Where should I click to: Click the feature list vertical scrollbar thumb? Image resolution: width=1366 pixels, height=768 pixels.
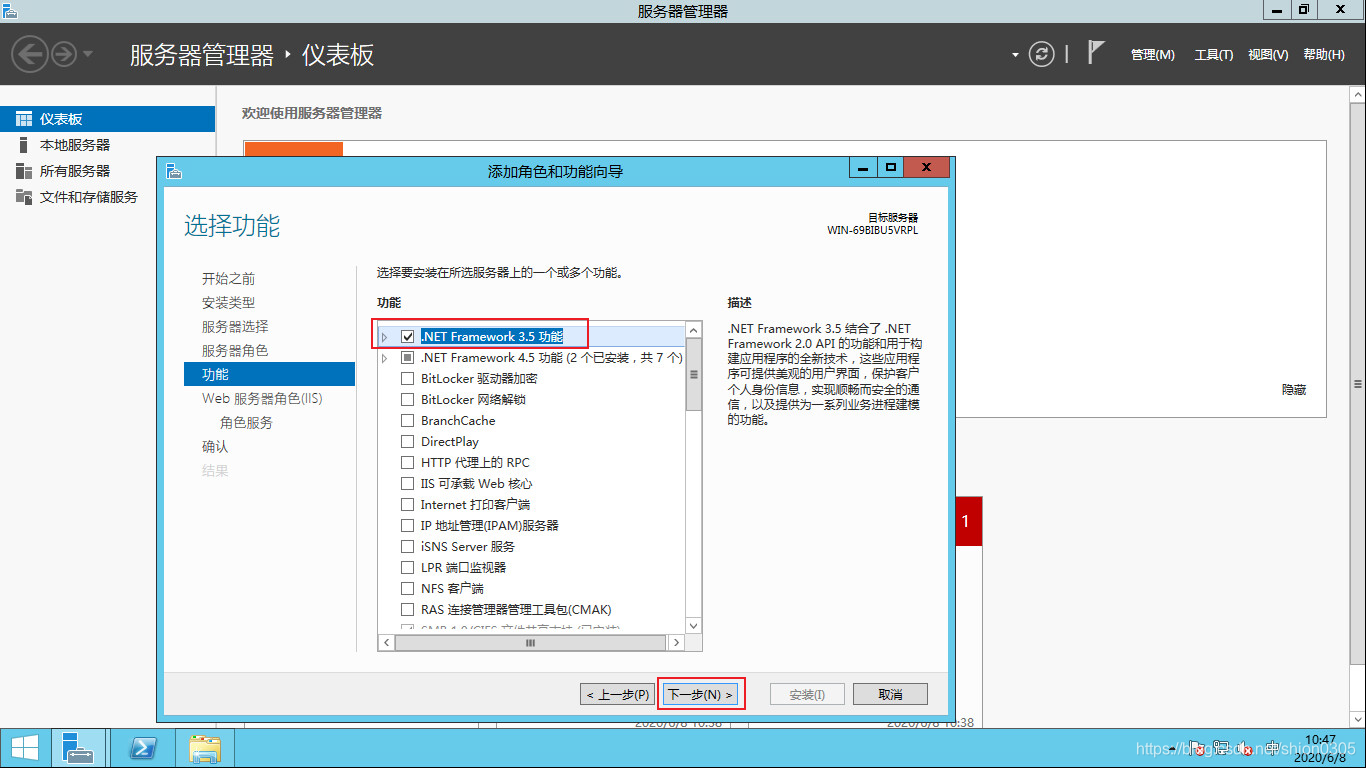pos(693,375)
